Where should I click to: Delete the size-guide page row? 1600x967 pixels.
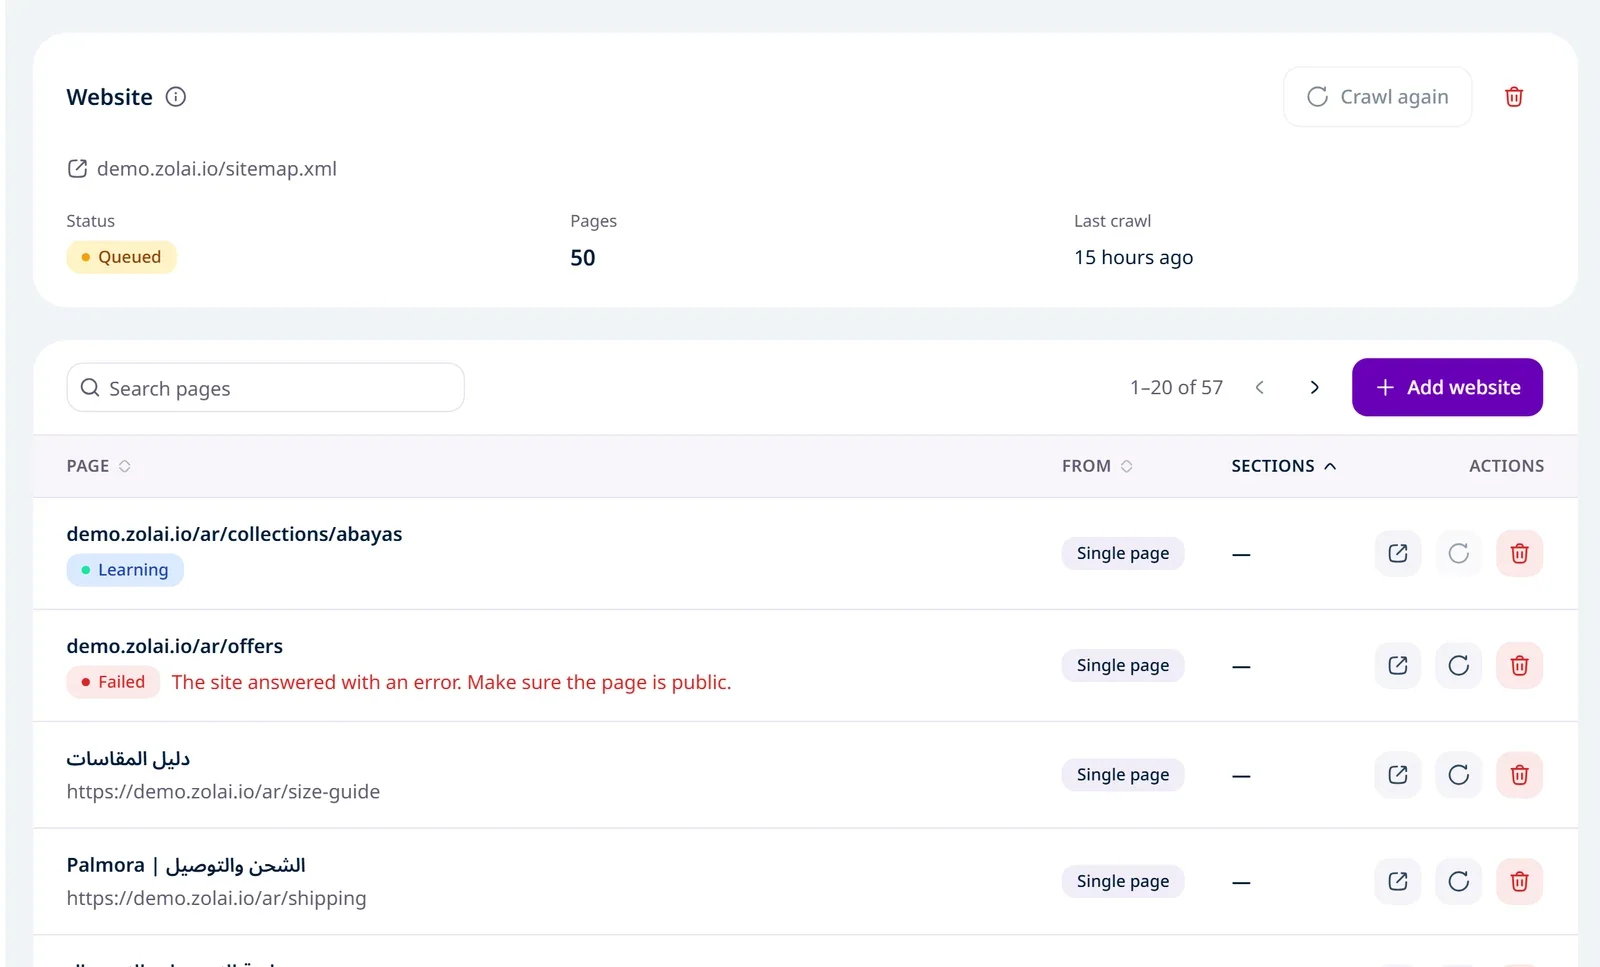pos(1520,775)
